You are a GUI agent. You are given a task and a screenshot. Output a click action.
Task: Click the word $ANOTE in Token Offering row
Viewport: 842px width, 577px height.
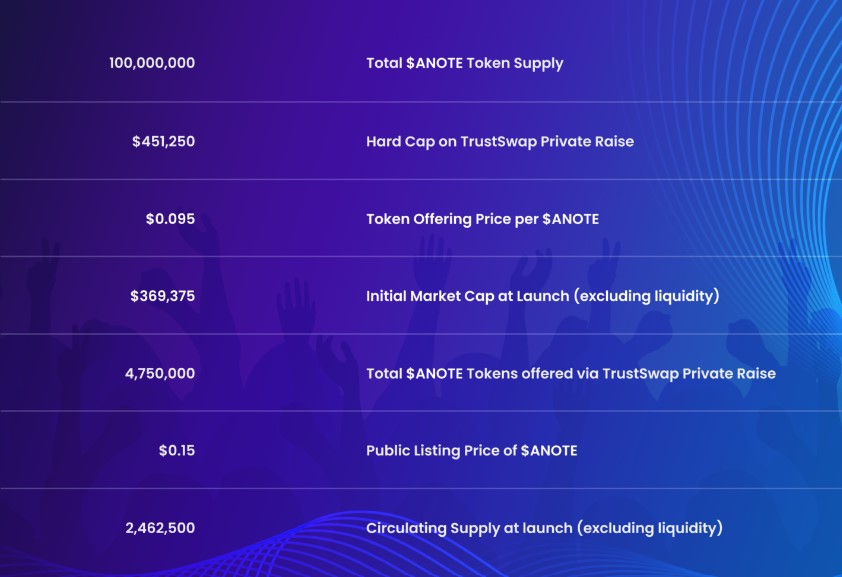tap(570, 218)
